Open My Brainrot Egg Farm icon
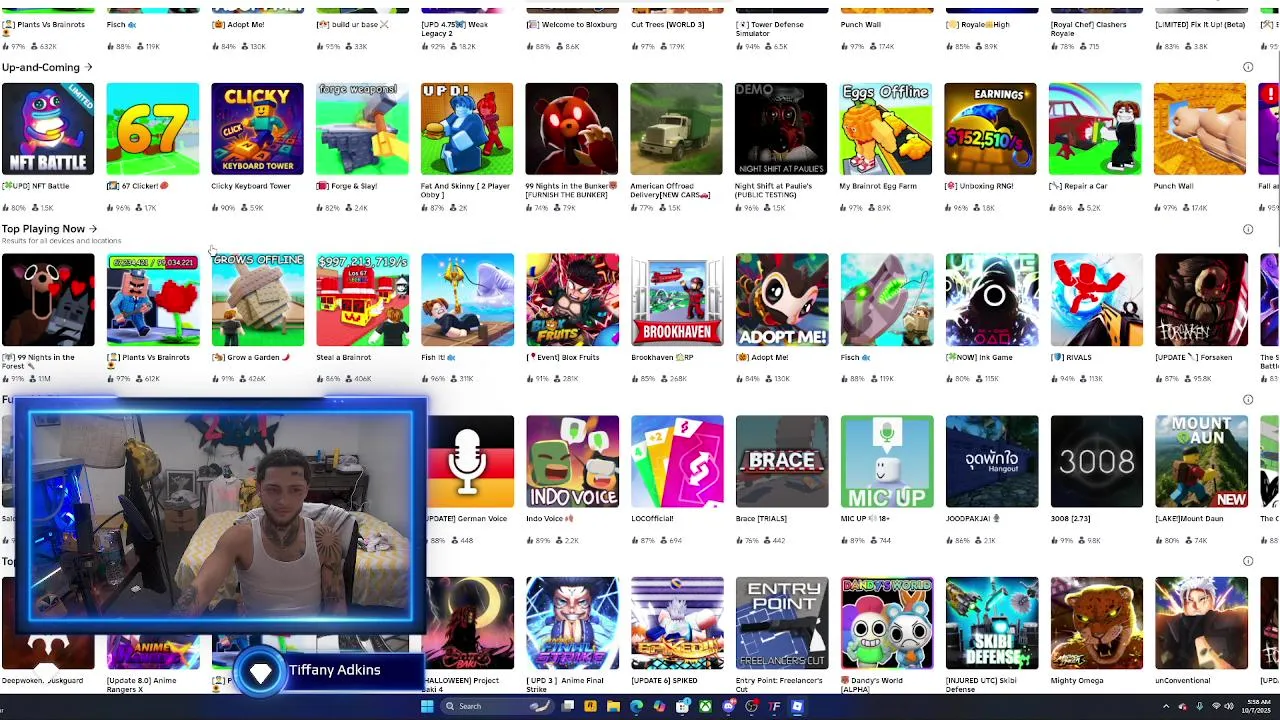 pos(886,129)
